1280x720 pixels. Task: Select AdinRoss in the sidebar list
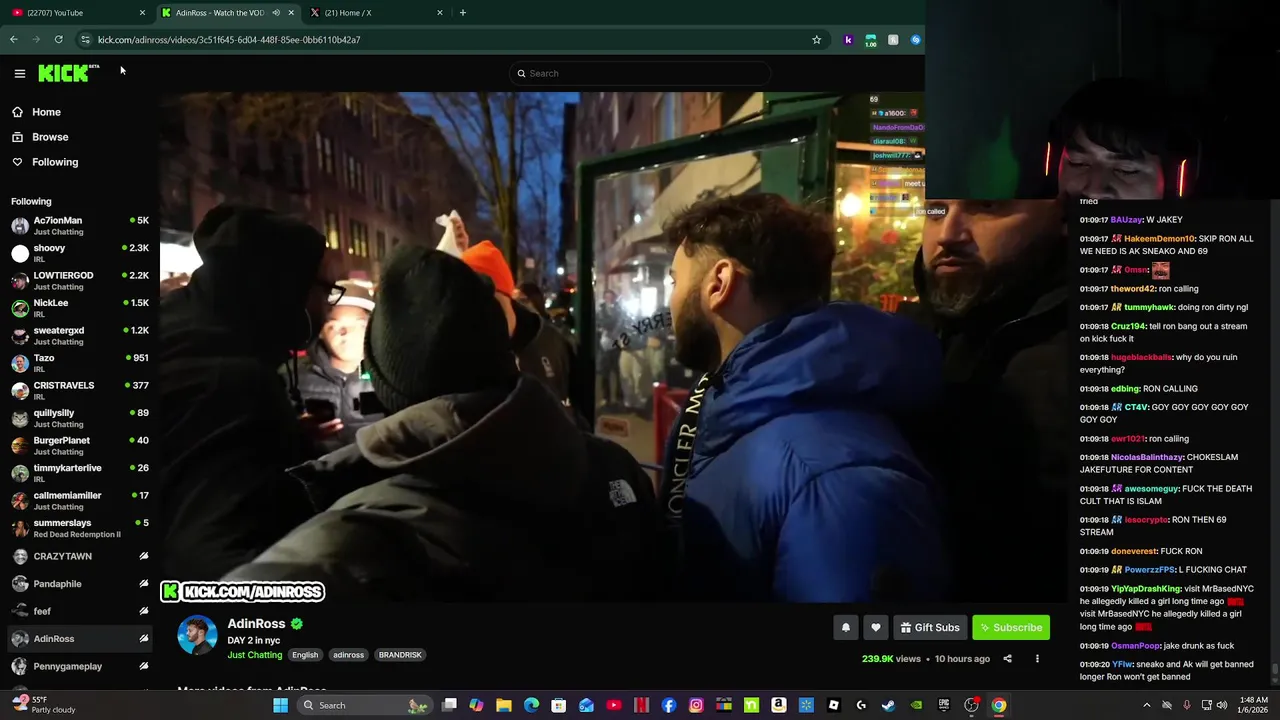coord(78,638)
